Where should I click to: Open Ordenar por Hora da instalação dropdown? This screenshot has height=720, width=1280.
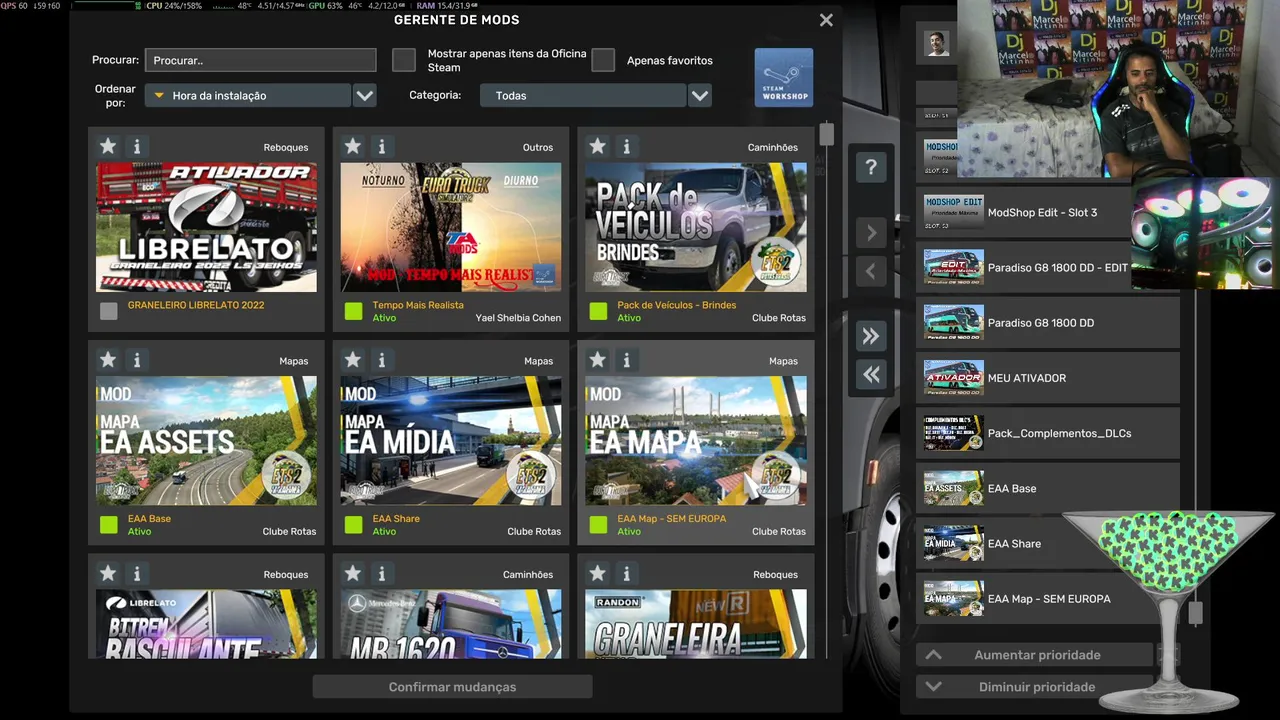pyautogui.click(x=248, y=95)
